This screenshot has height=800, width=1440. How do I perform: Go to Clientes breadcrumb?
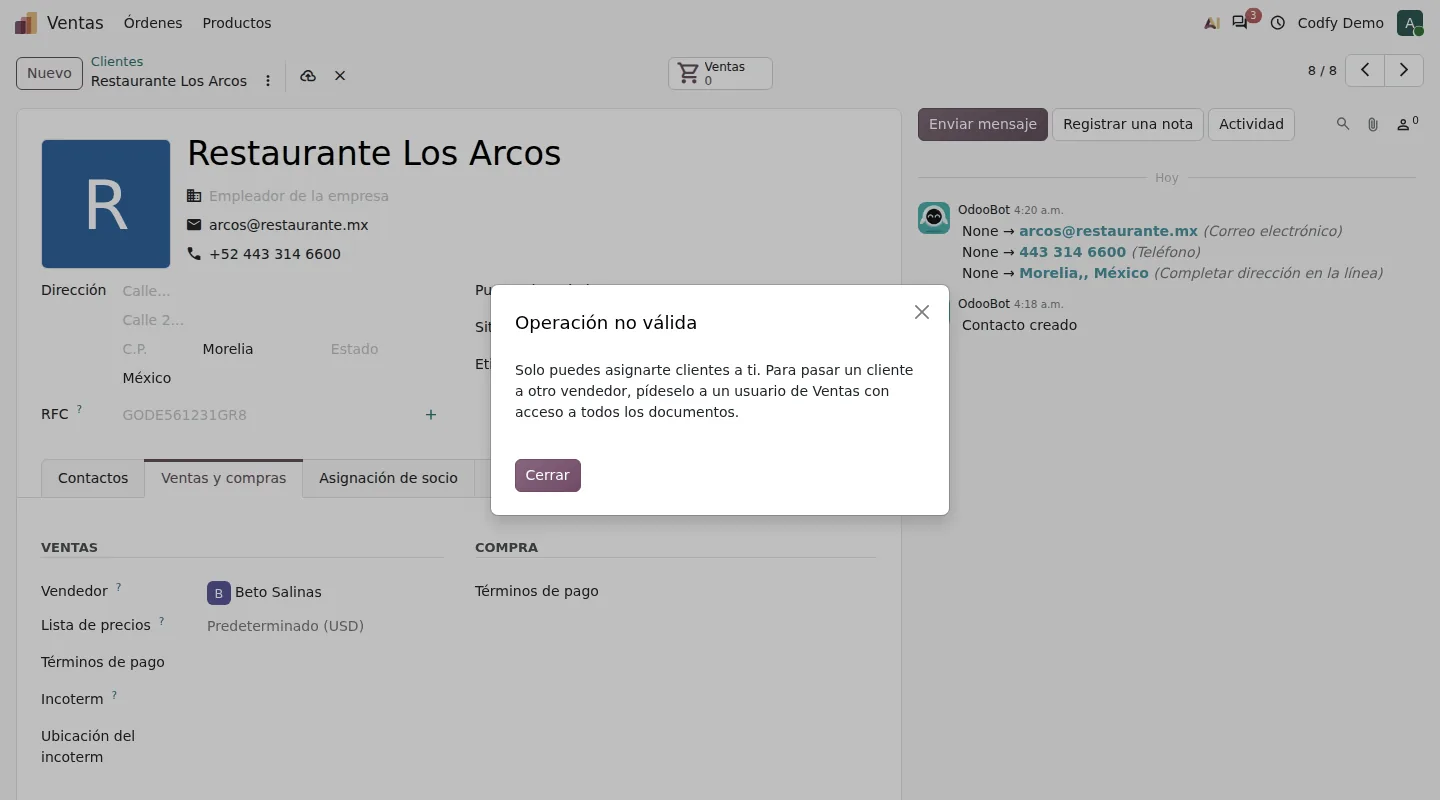click(117, 61)
